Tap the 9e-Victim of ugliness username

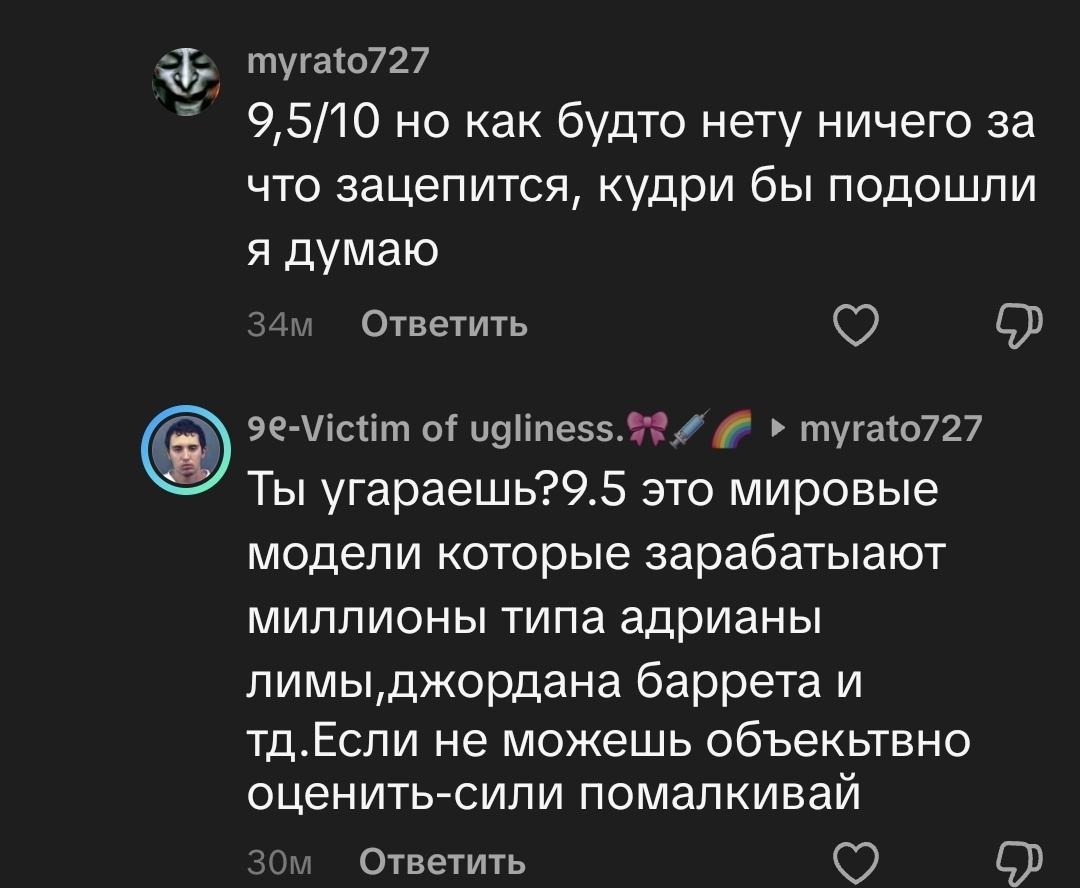pyautogui.click(x=433, y=429)
